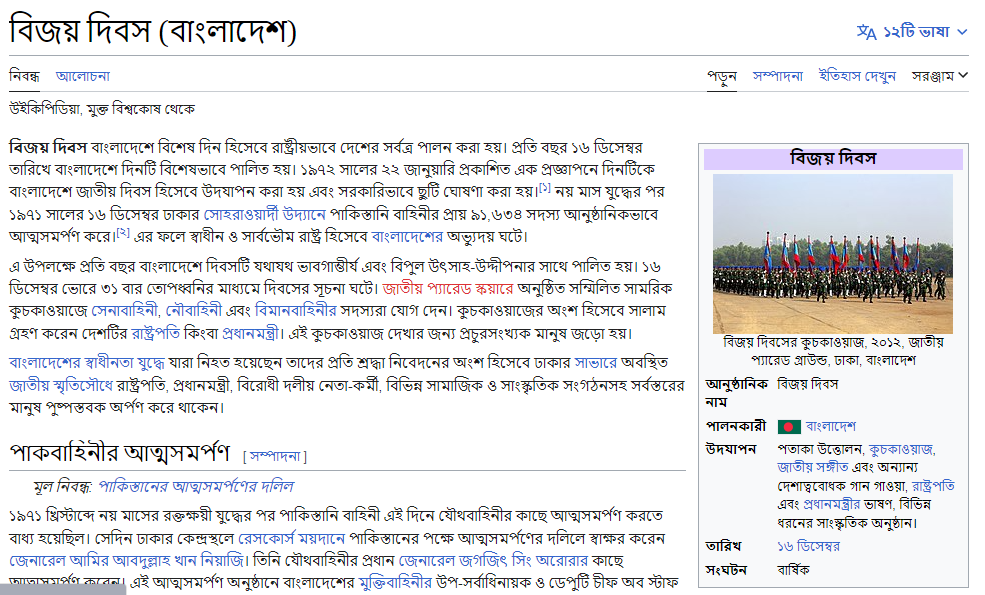Open the Victory Day parade photo

click(832, 254)
